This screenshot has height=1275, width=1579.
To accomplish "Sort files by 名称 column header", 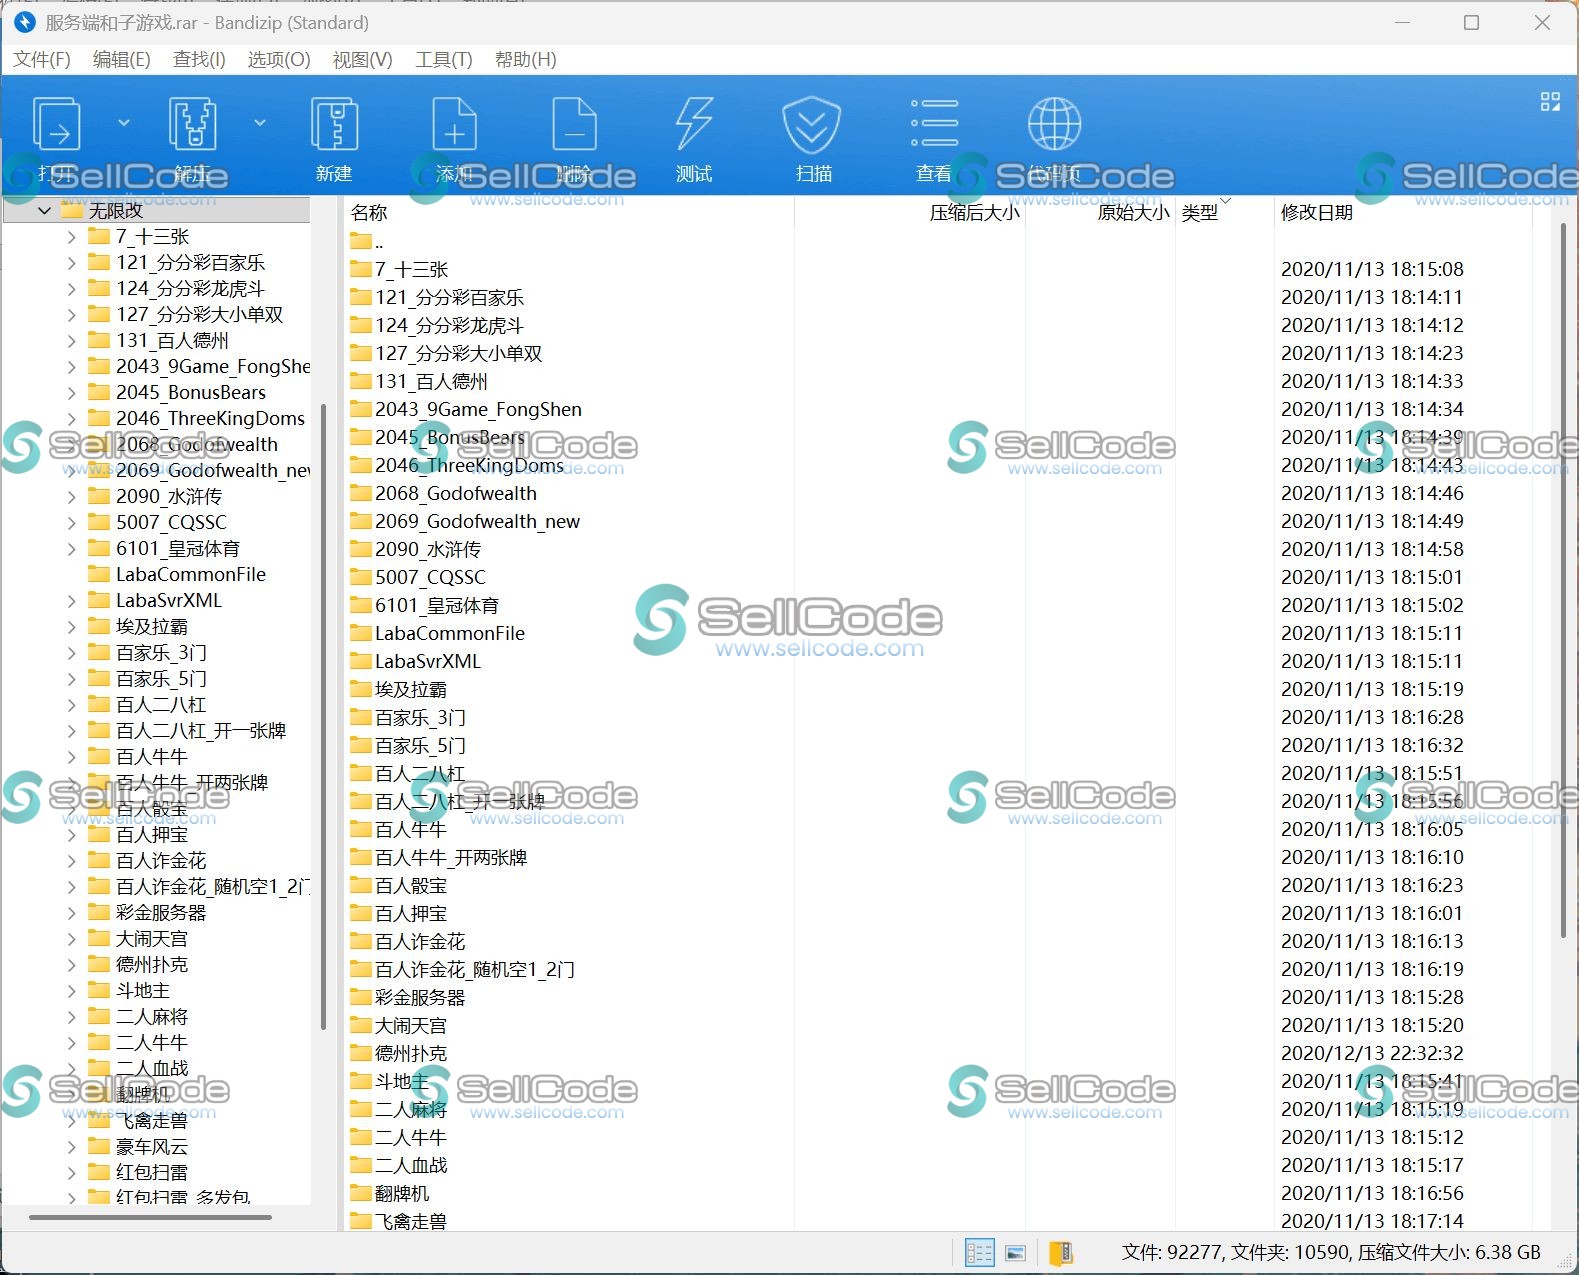I will point(369,212).
